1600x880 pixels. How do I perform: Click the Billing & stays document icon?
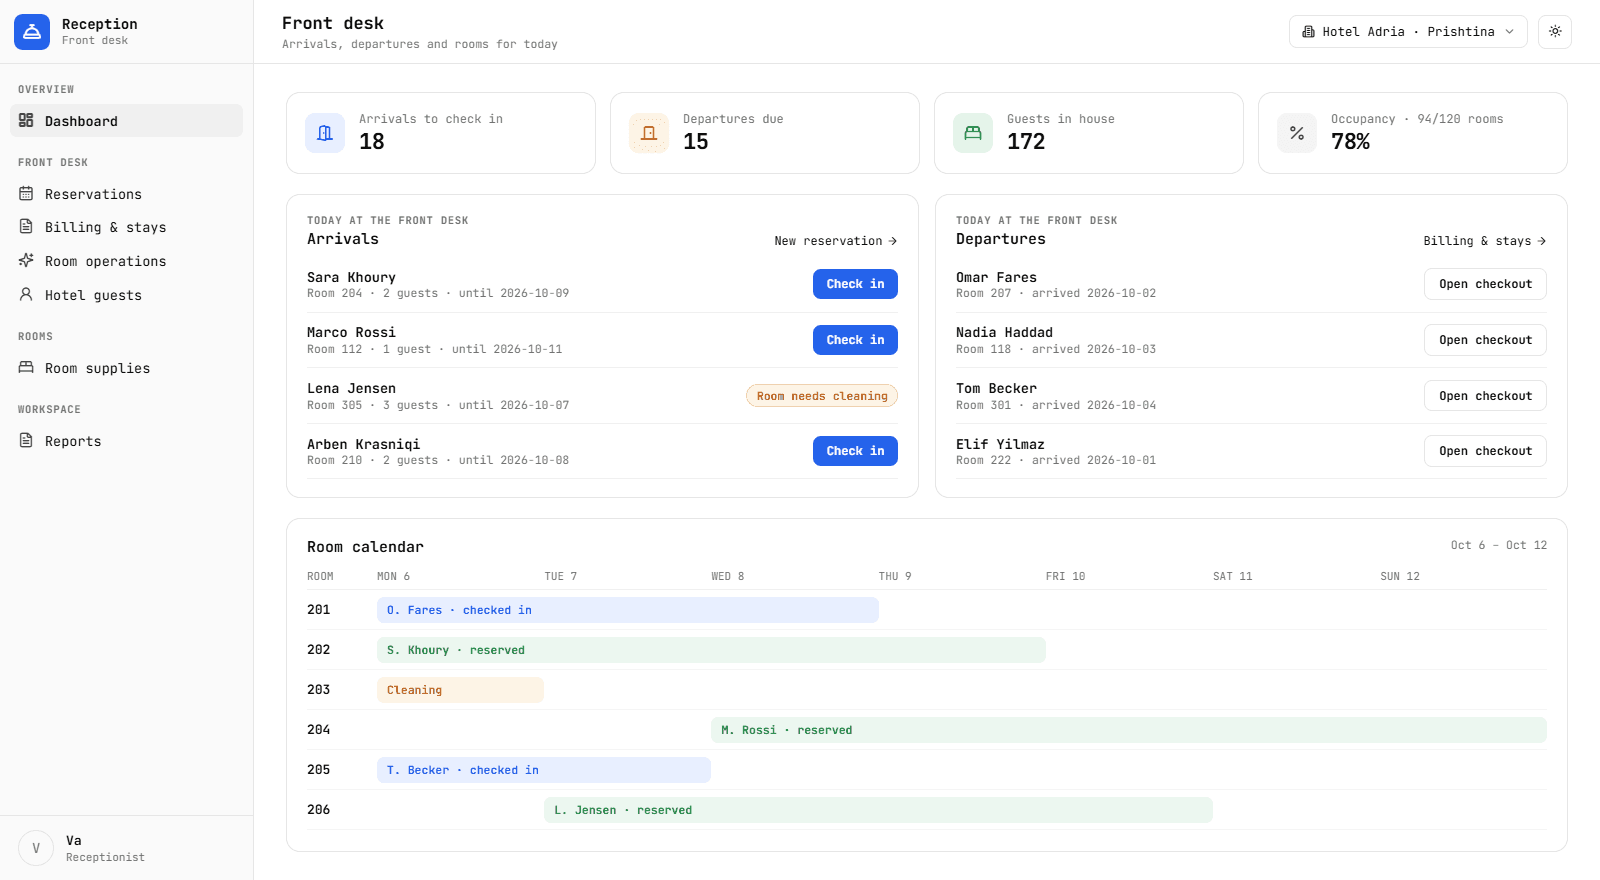pos(26,227)
